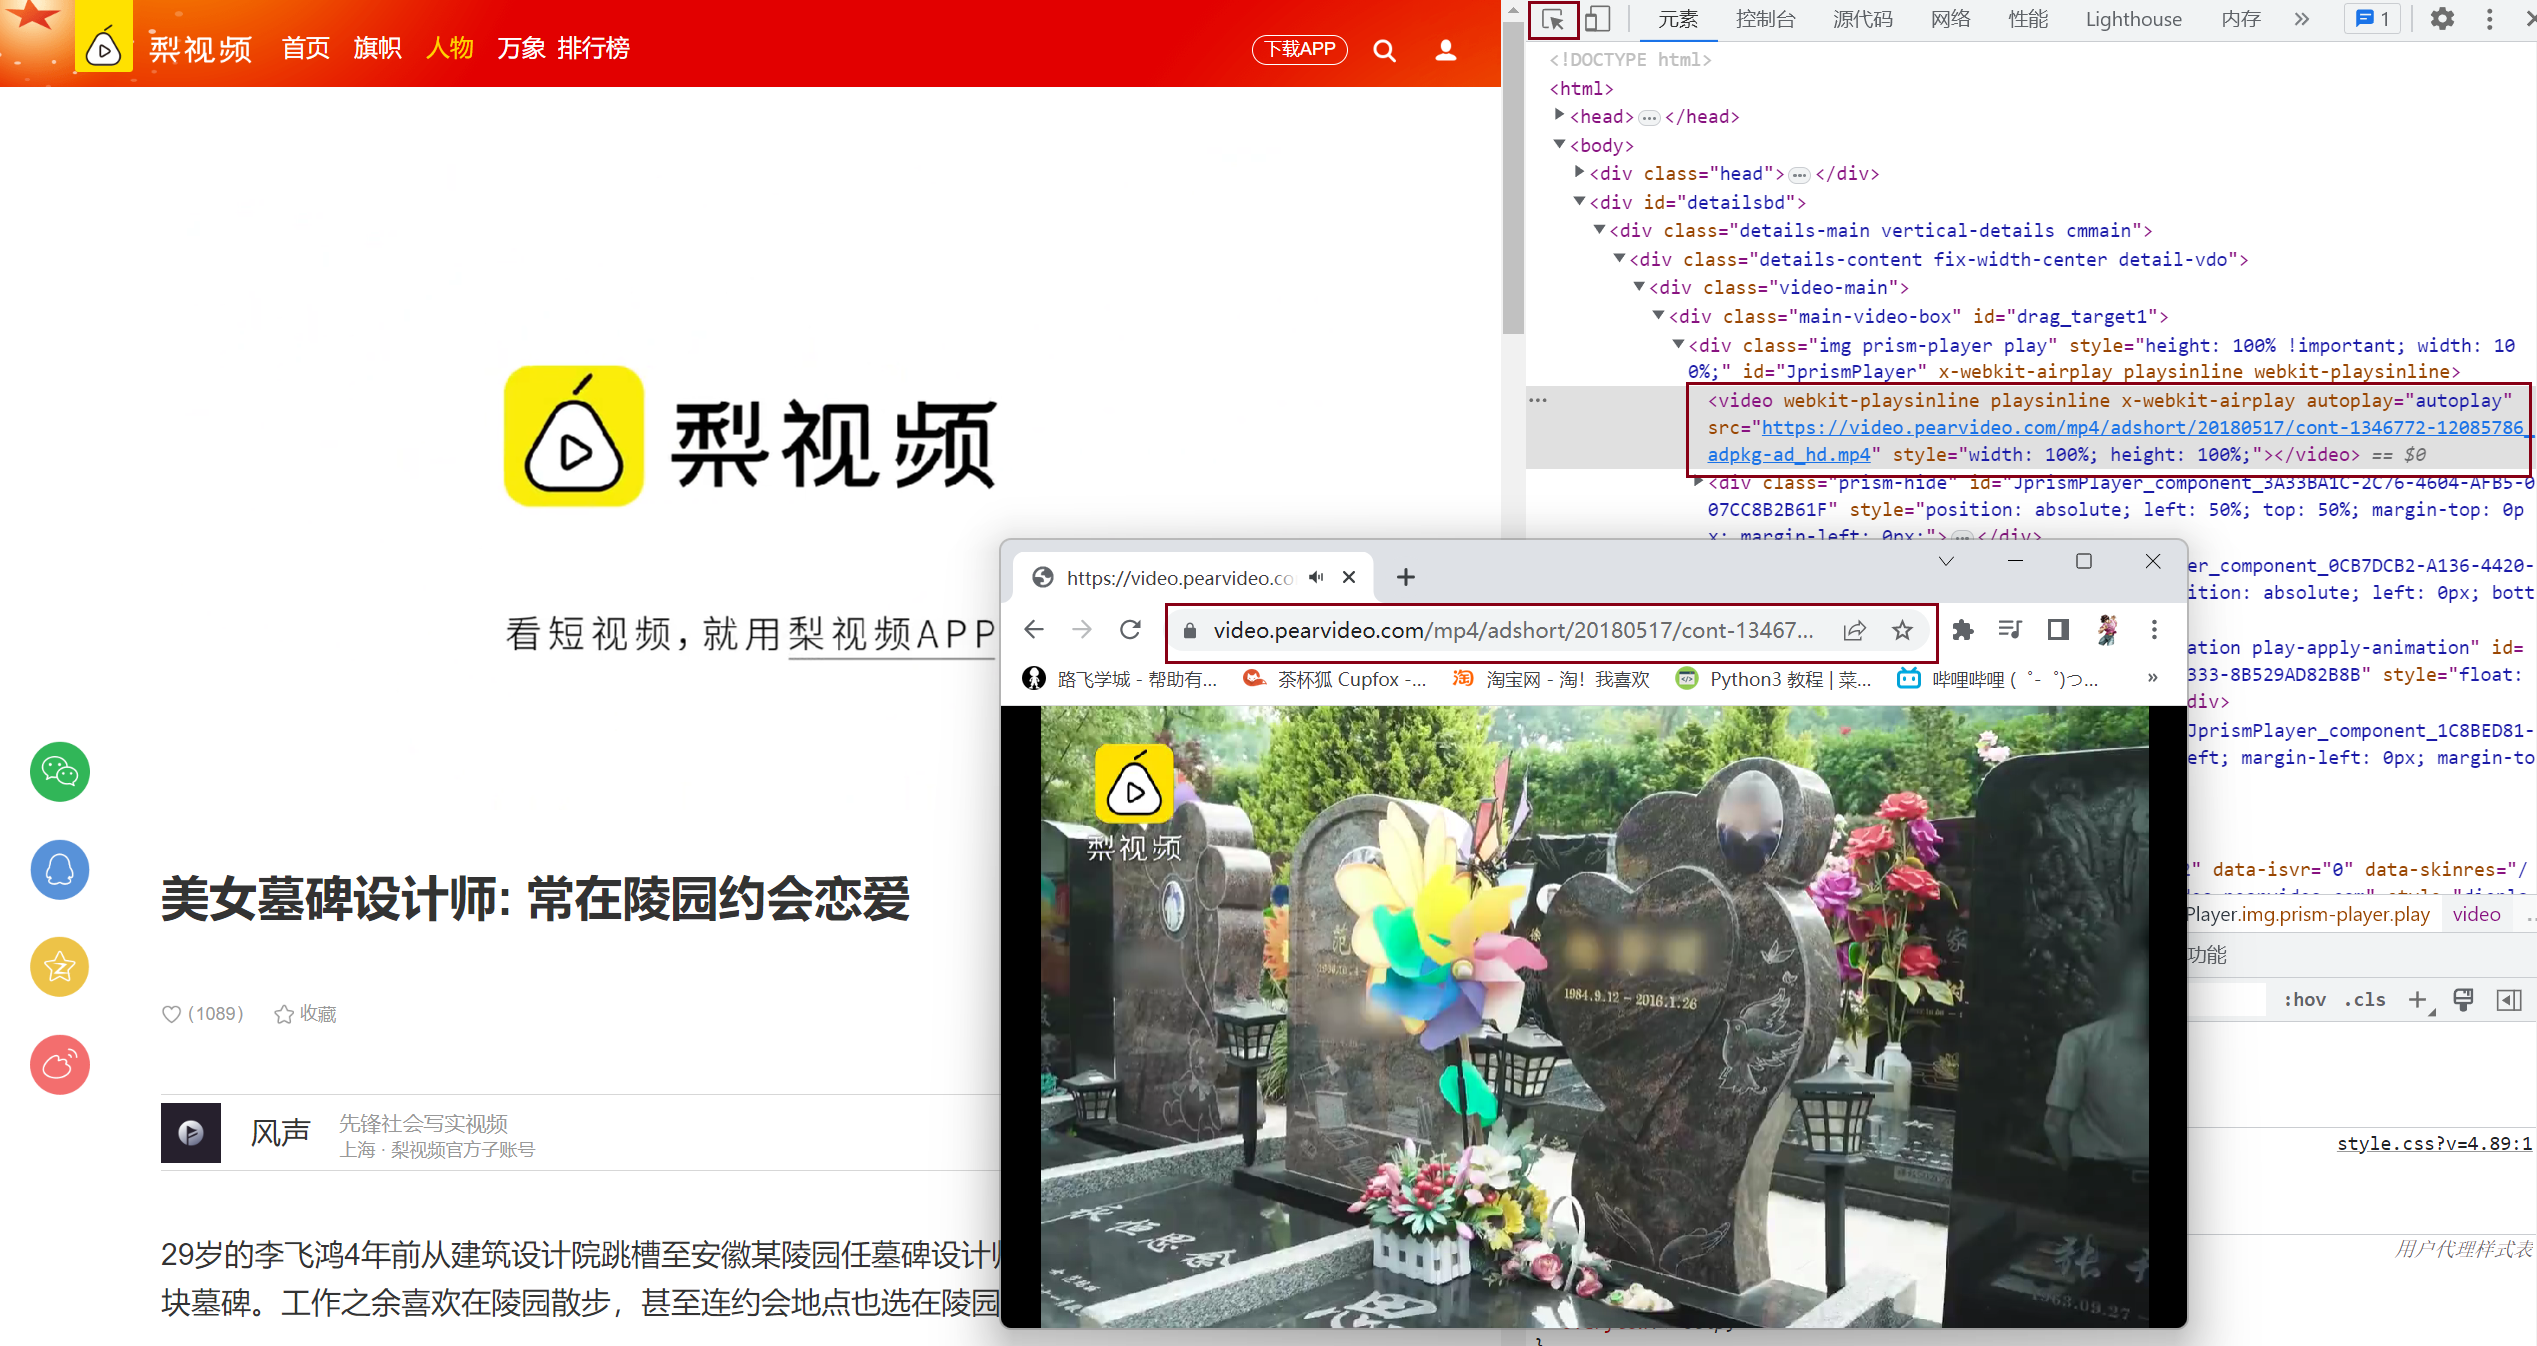Open the extensions puzzle icon

pyautogui.click(x=1963, y=629)
